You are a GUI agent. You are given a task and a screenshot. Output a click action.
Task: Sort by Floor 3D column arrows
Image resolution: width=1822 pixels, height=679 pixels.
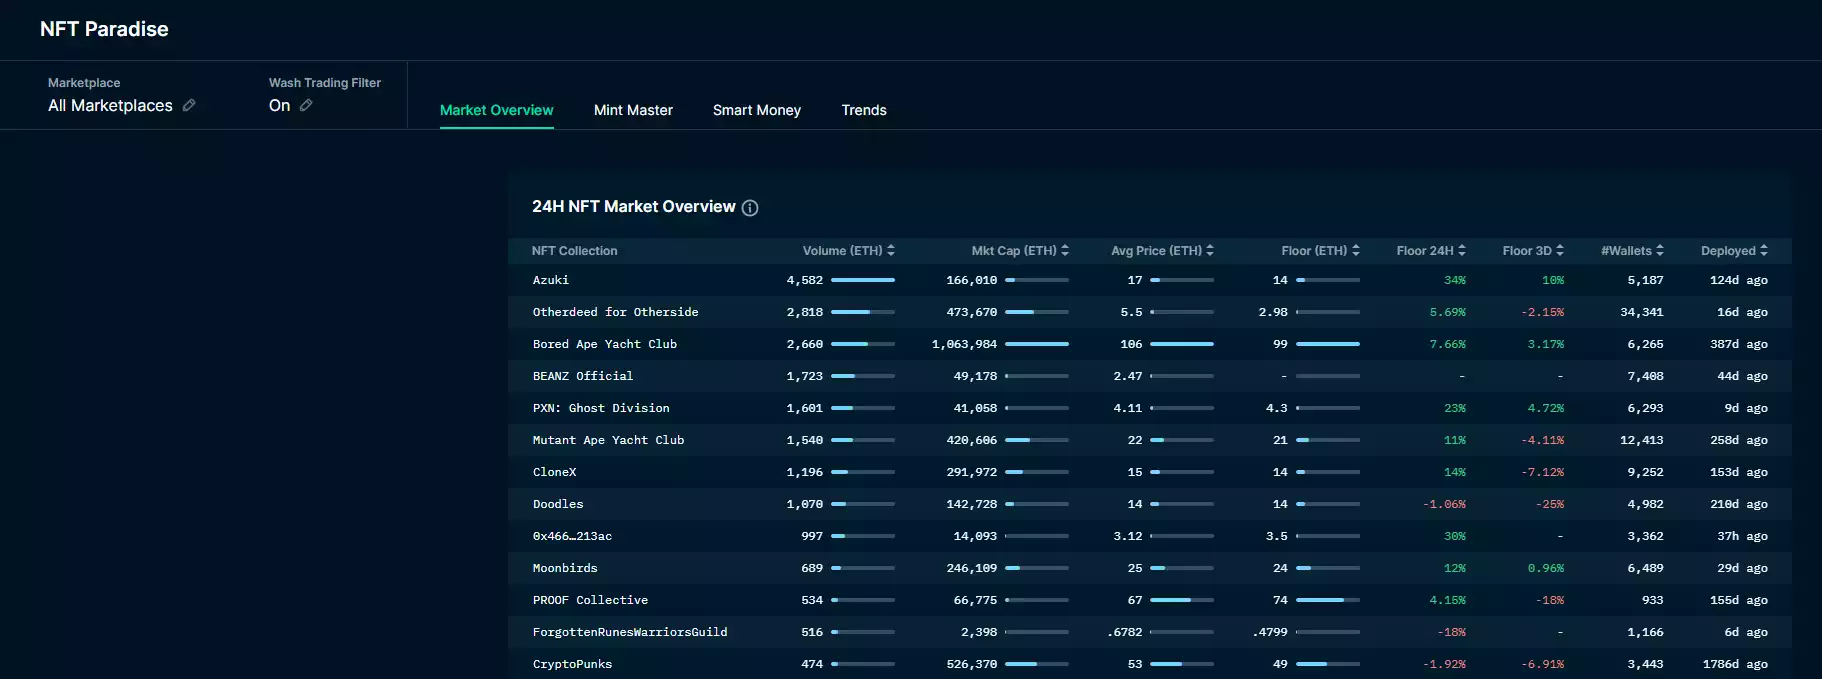coord(1560,251)
